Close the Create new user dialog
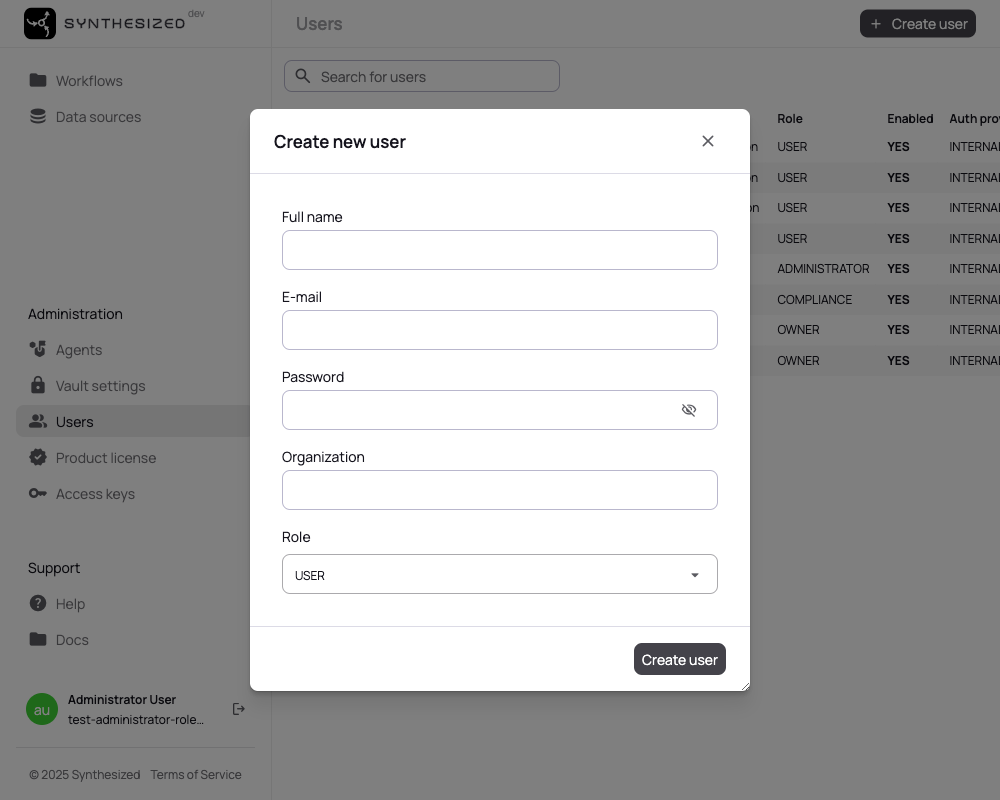Screen dimensions: 1000x800 pos(708,141)
